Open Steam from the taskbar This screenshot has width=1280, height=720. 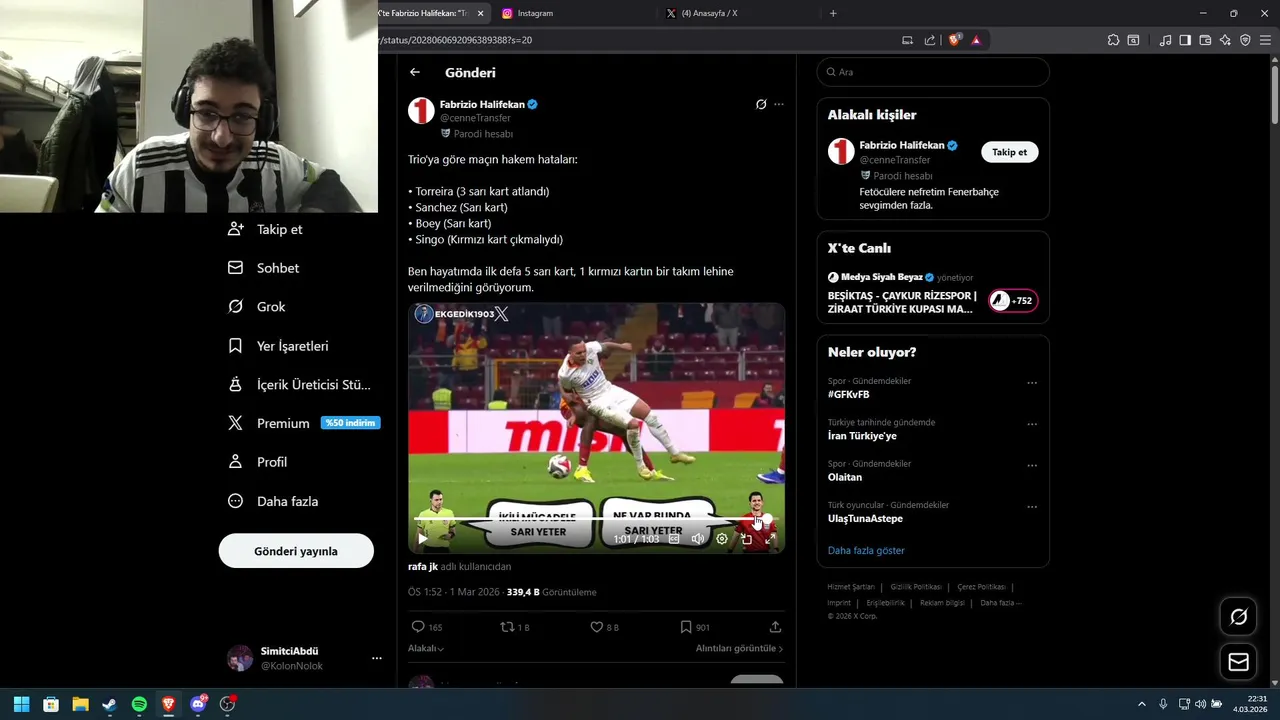tap(110, 704)
